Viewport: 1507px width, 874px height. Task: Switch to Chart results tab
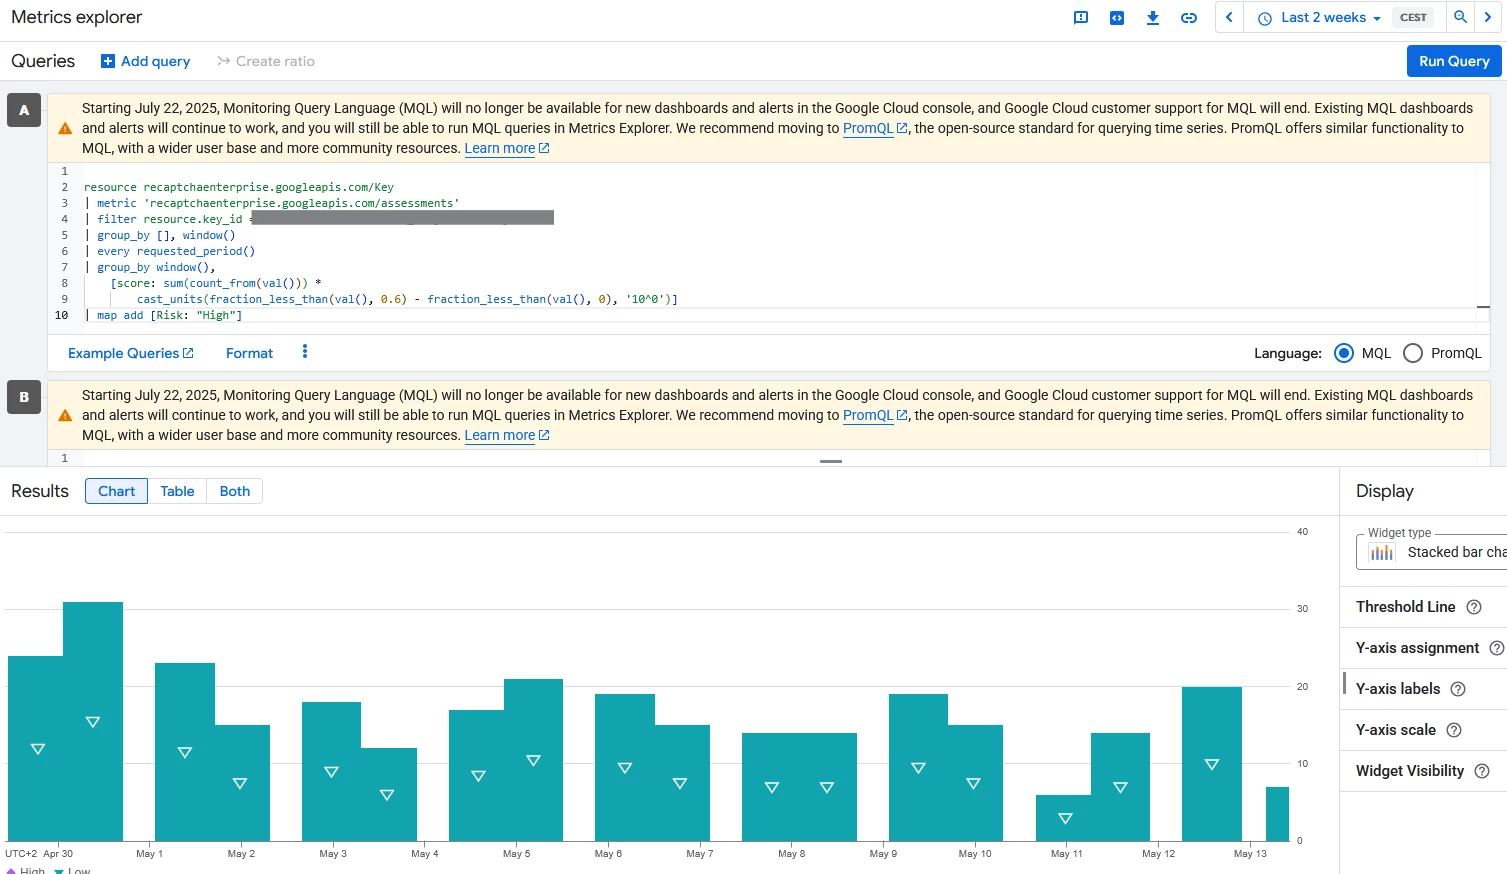pyautogui.click(x=116, y=491)
